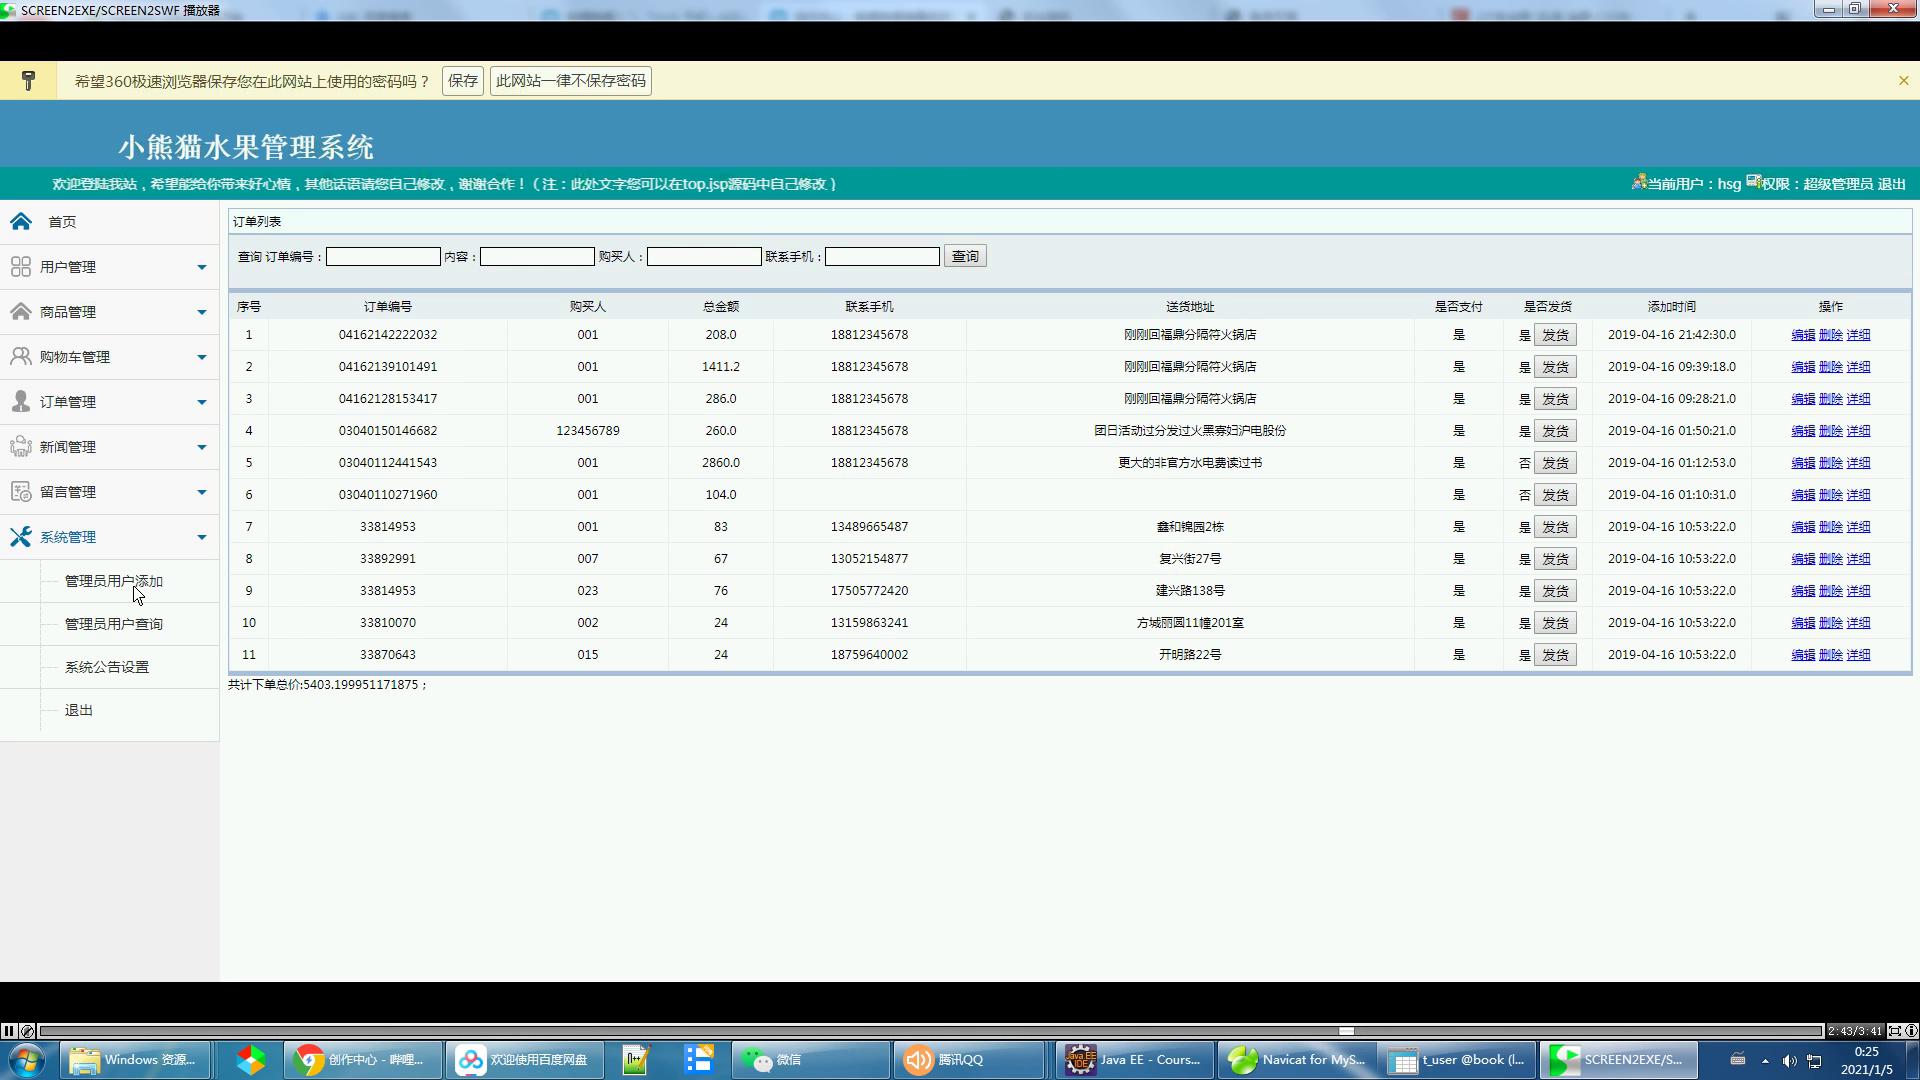Click 详细 link for order 03040150146682
1920x1080 pixels.
(1859, 431)
